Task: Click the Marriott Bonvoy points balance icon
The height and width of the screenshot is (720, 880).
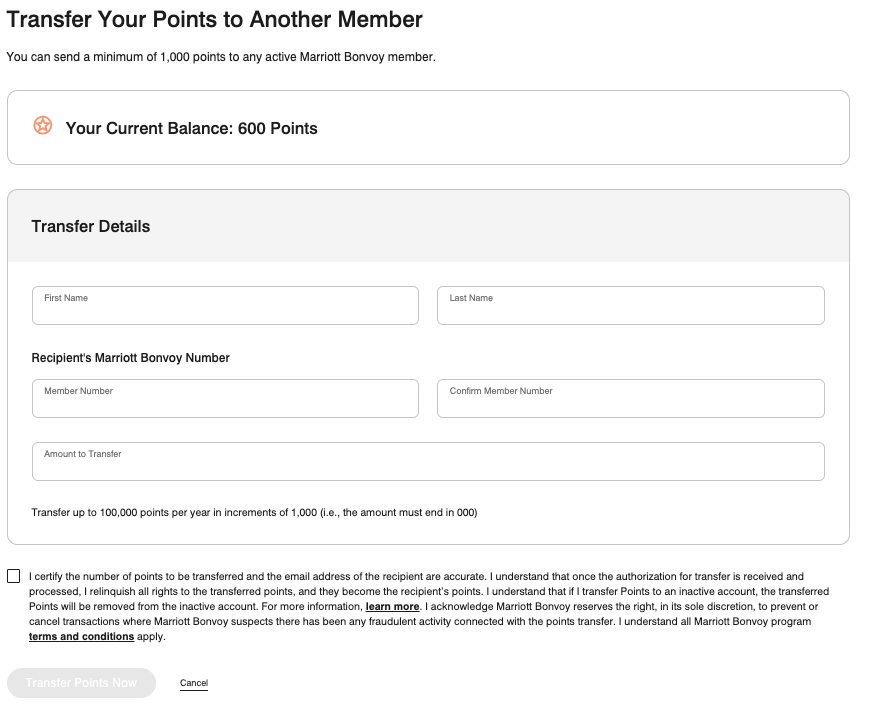Action: click(x=42, y=127)
